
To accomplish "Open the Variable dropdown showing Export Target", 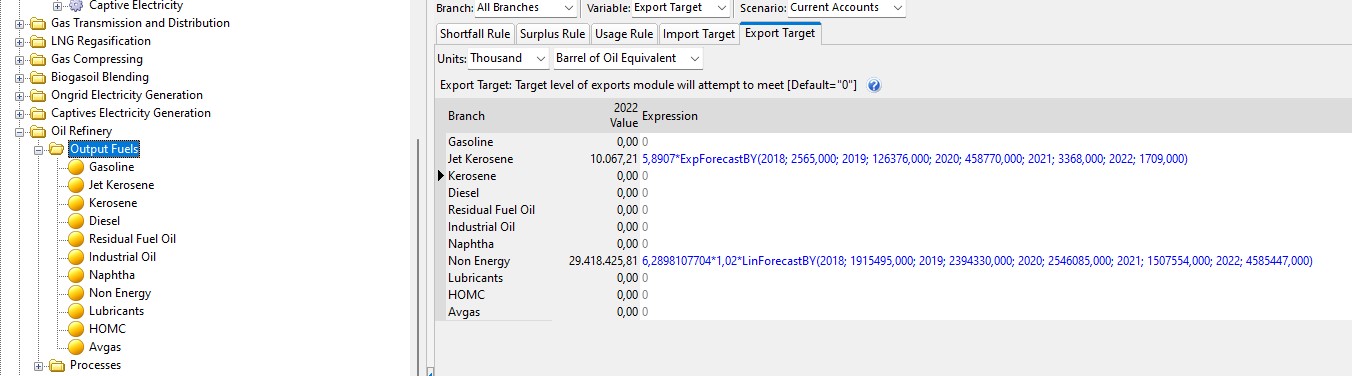I will [681, 8].
